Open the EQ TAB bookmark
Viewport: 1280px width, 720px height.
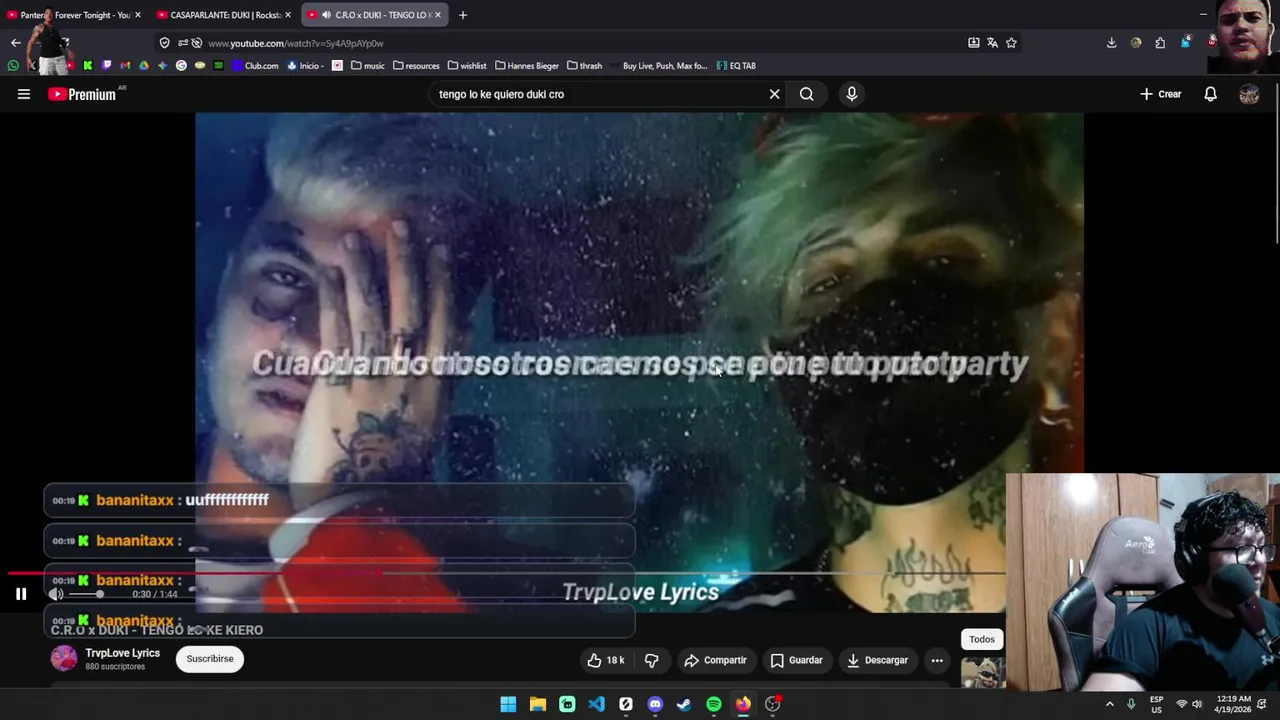click(736, 66)
